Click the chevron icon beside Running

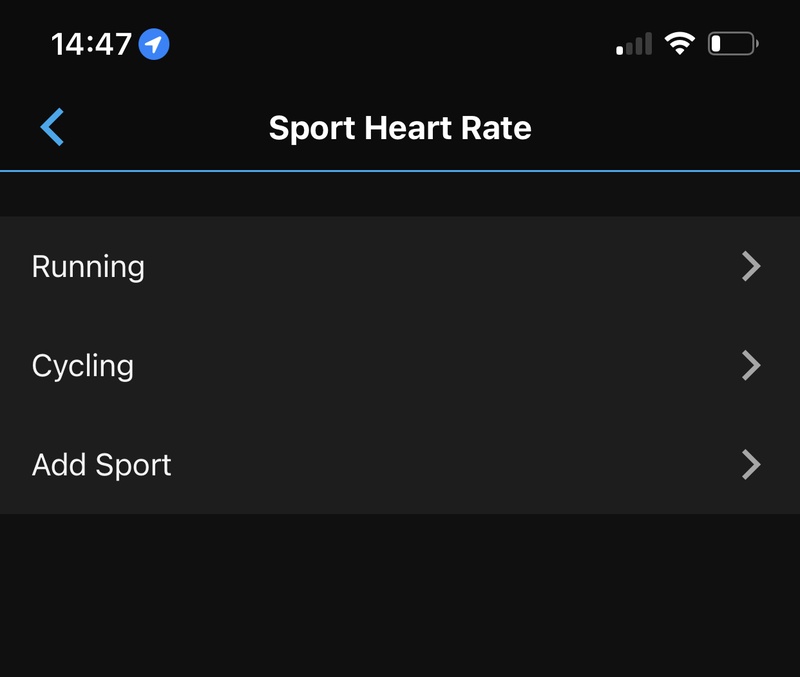751,266
